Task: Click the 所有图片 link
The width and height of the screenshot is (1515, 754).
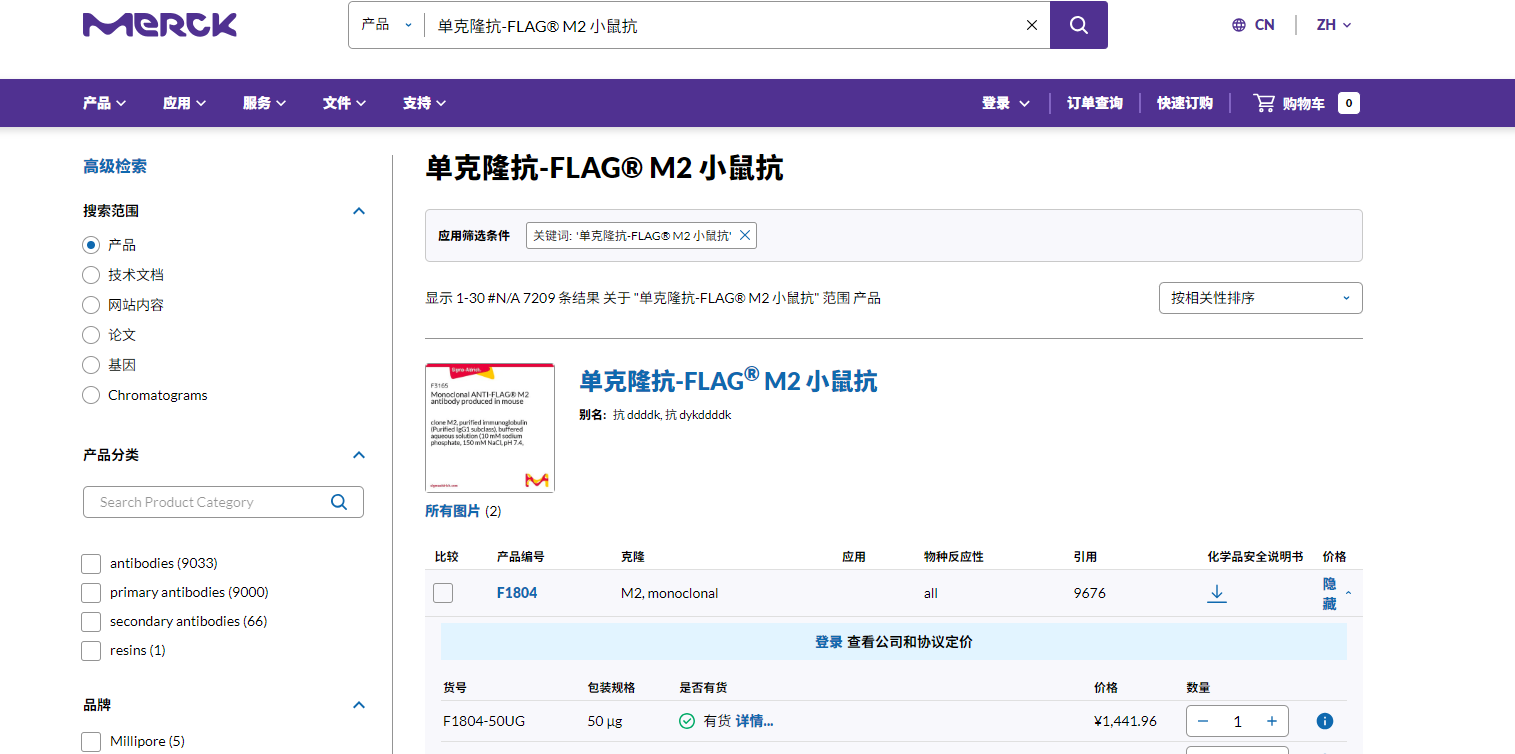Action: click(452, 511)
